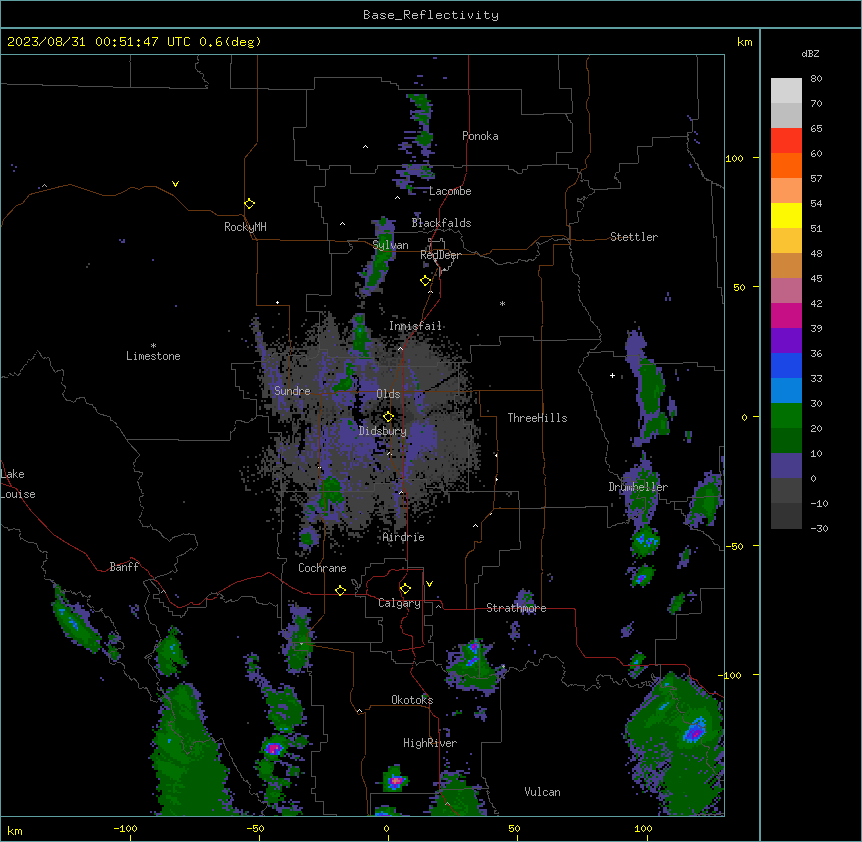
Task: Pick the bright green 20-30 dBZ swatch
Action: (786, 416)
